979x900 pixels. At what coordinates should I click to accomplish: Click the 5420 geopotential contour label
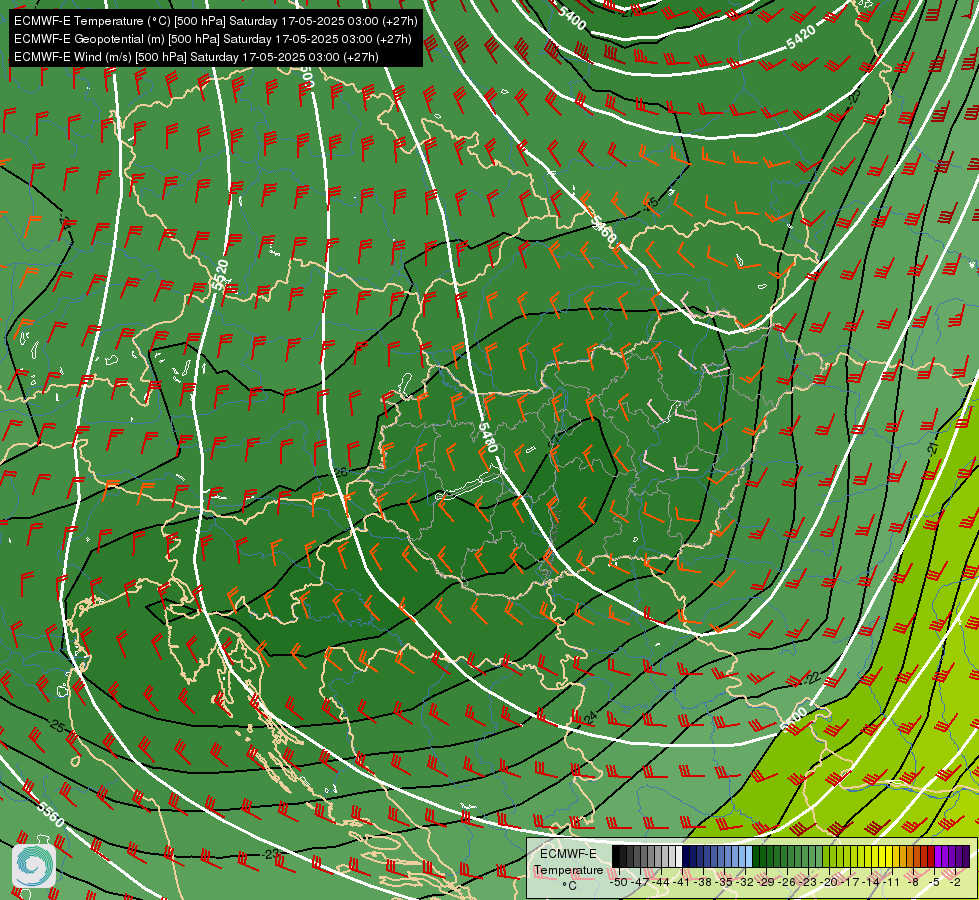pos(800,37)
